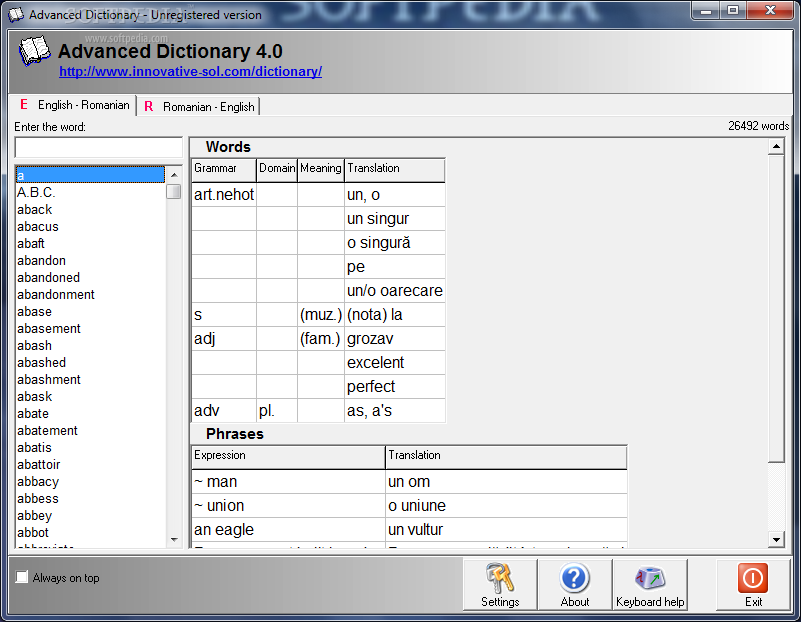Click the results pane scroll down arrow
This screenshot has height=622, width=801.
pos(776,539)
